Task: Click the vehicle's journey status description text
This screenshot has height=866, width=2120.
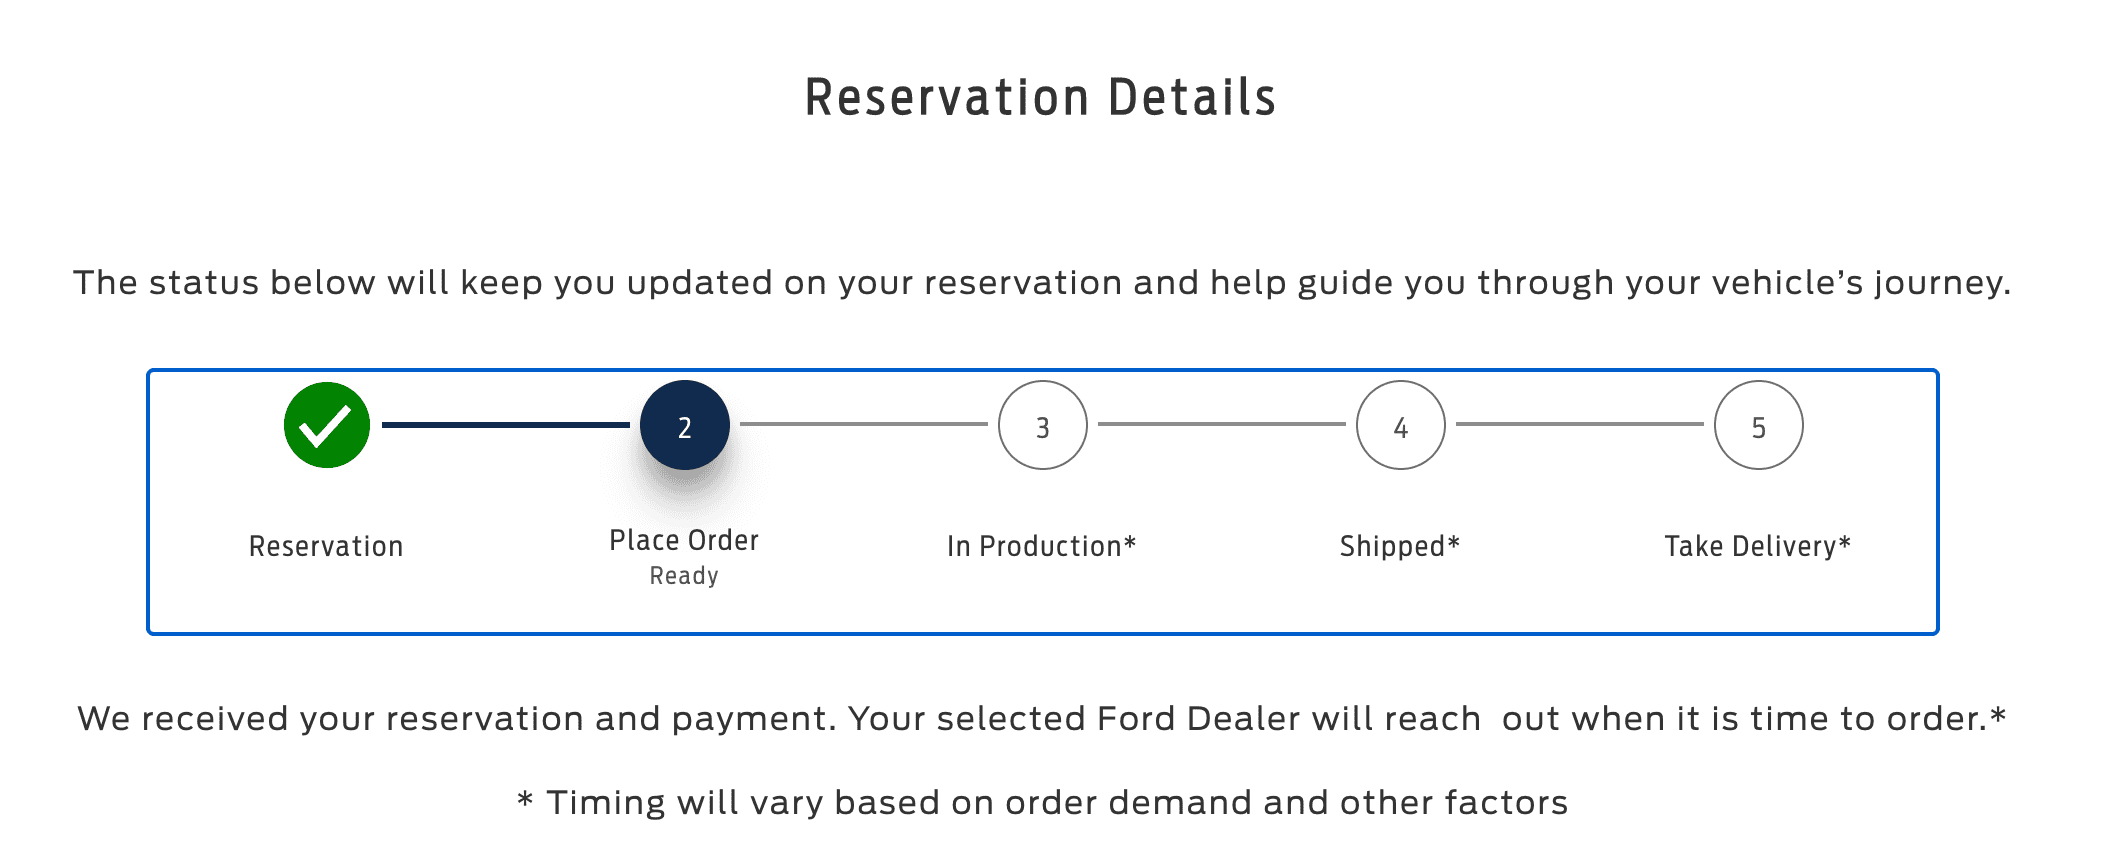Action: coord(1042,283)
